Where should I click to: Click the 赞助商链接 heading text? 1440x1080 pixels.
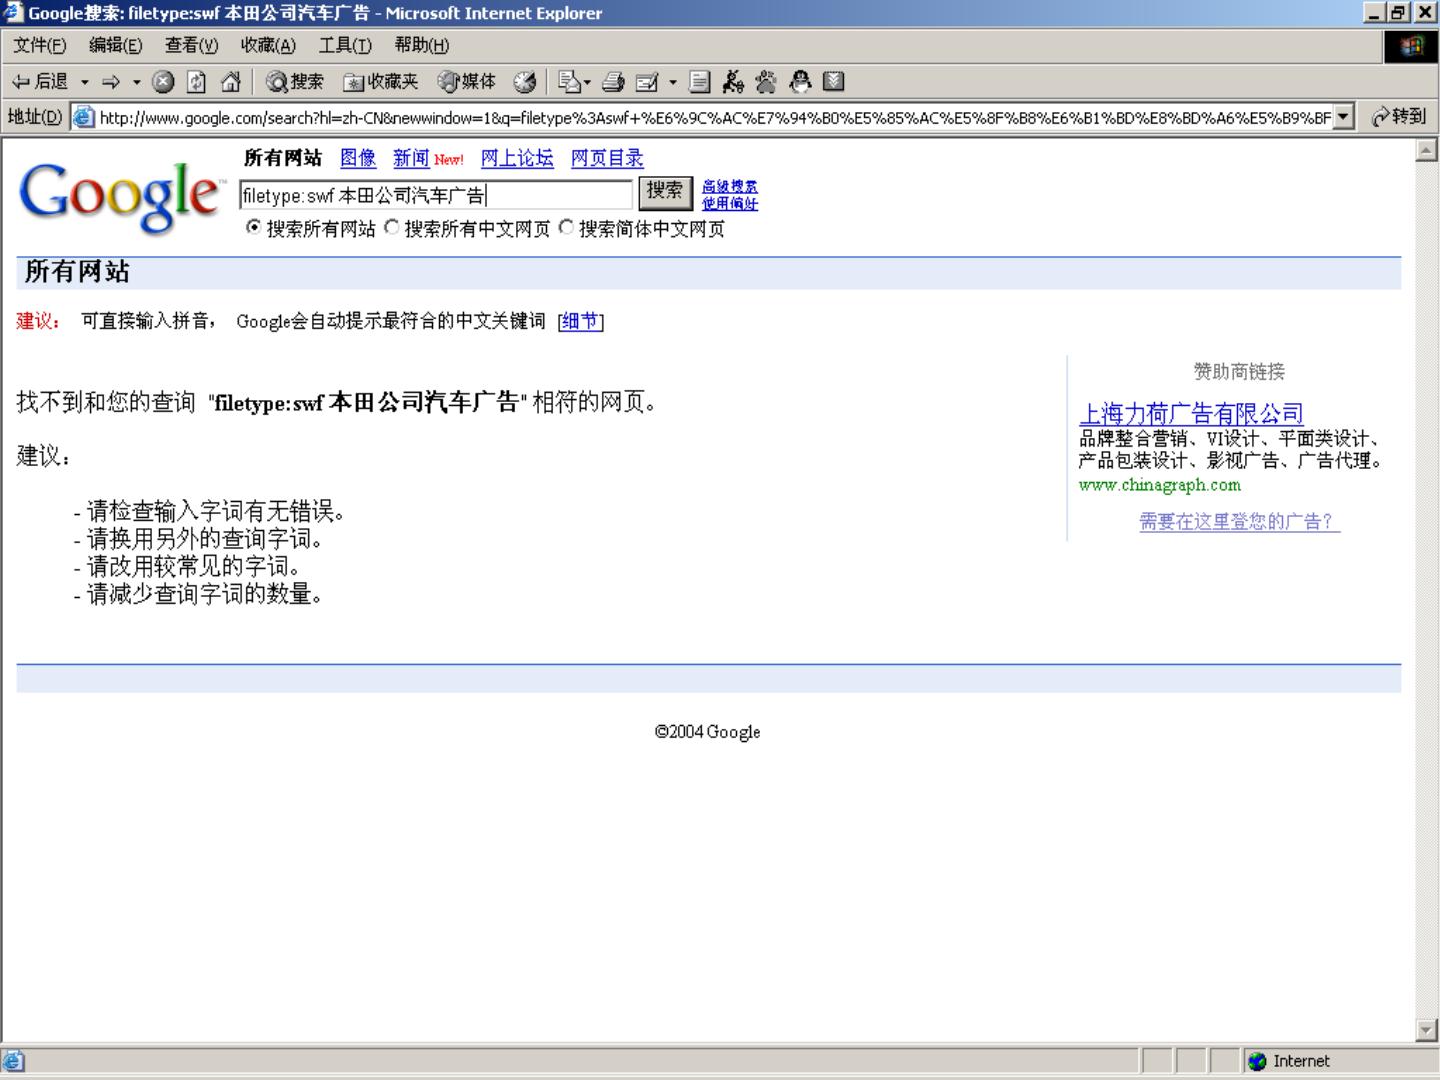click(x=1239, y=371)
